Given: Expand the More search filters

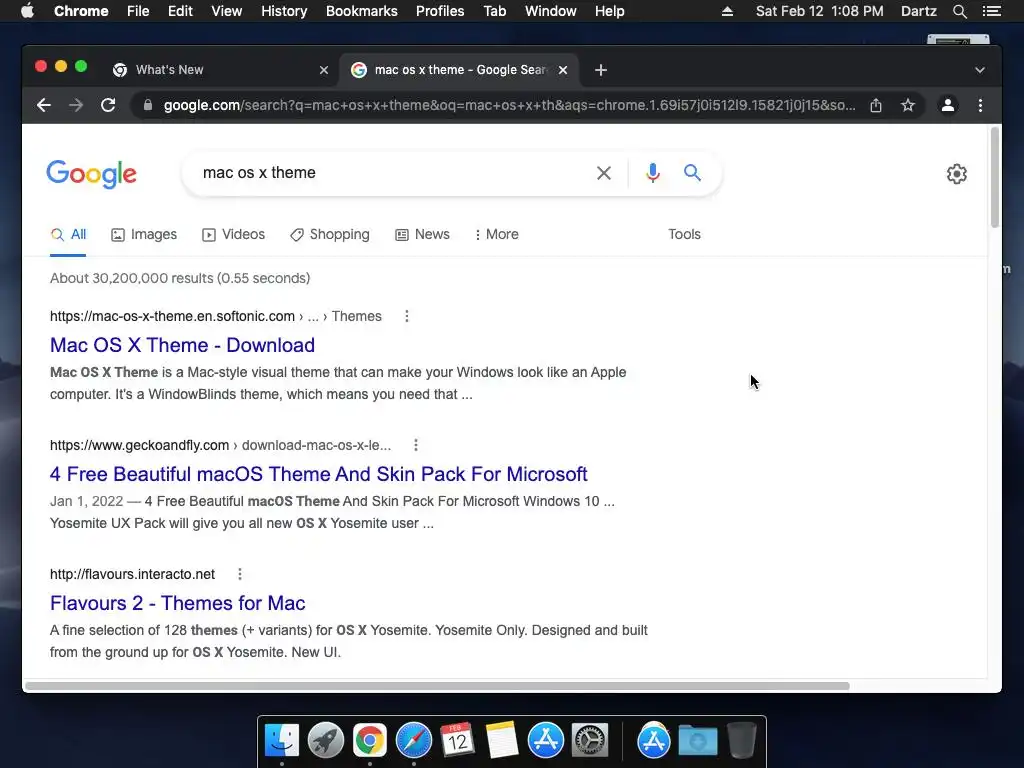Looking at the screenshot, I should [496, 234].
